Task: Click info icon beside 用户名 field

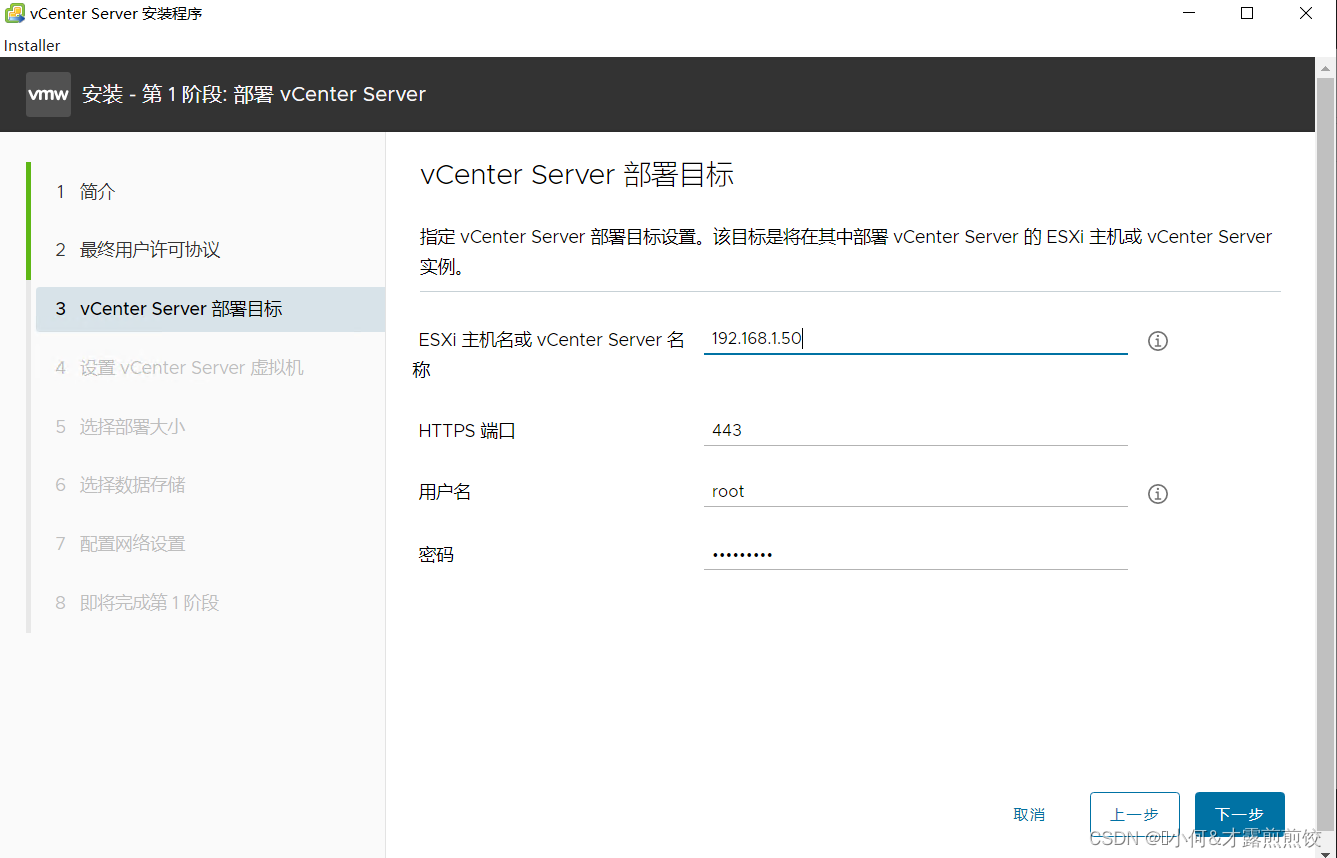Action: point(1158,494)
